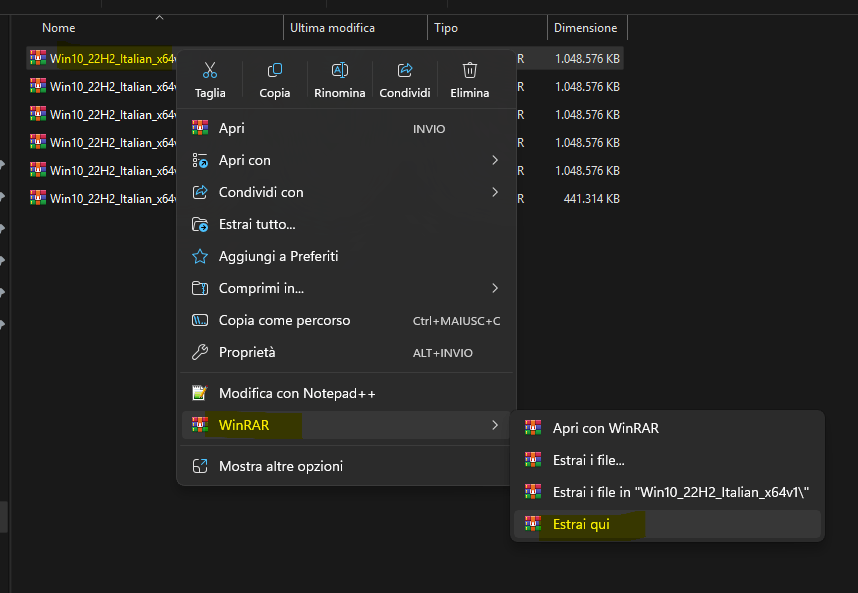Expand the Apri con submenu arrow
This screenshot has height=593, width=858.
point(495,160)
